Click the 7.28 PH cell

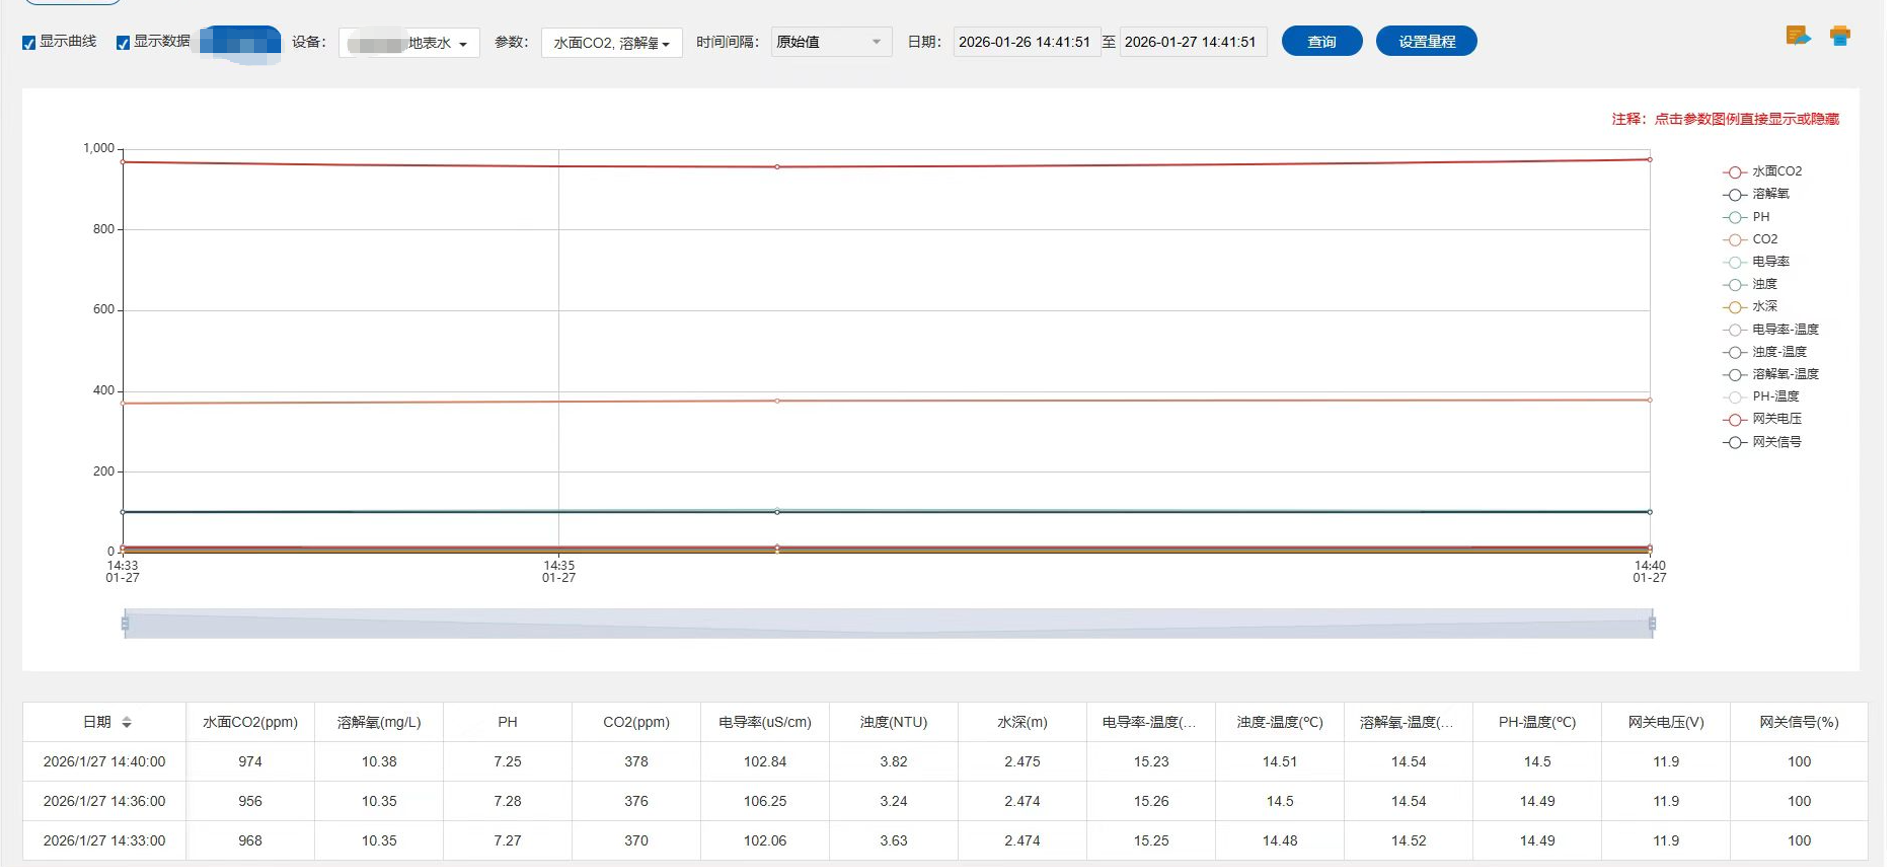point(508,801)
